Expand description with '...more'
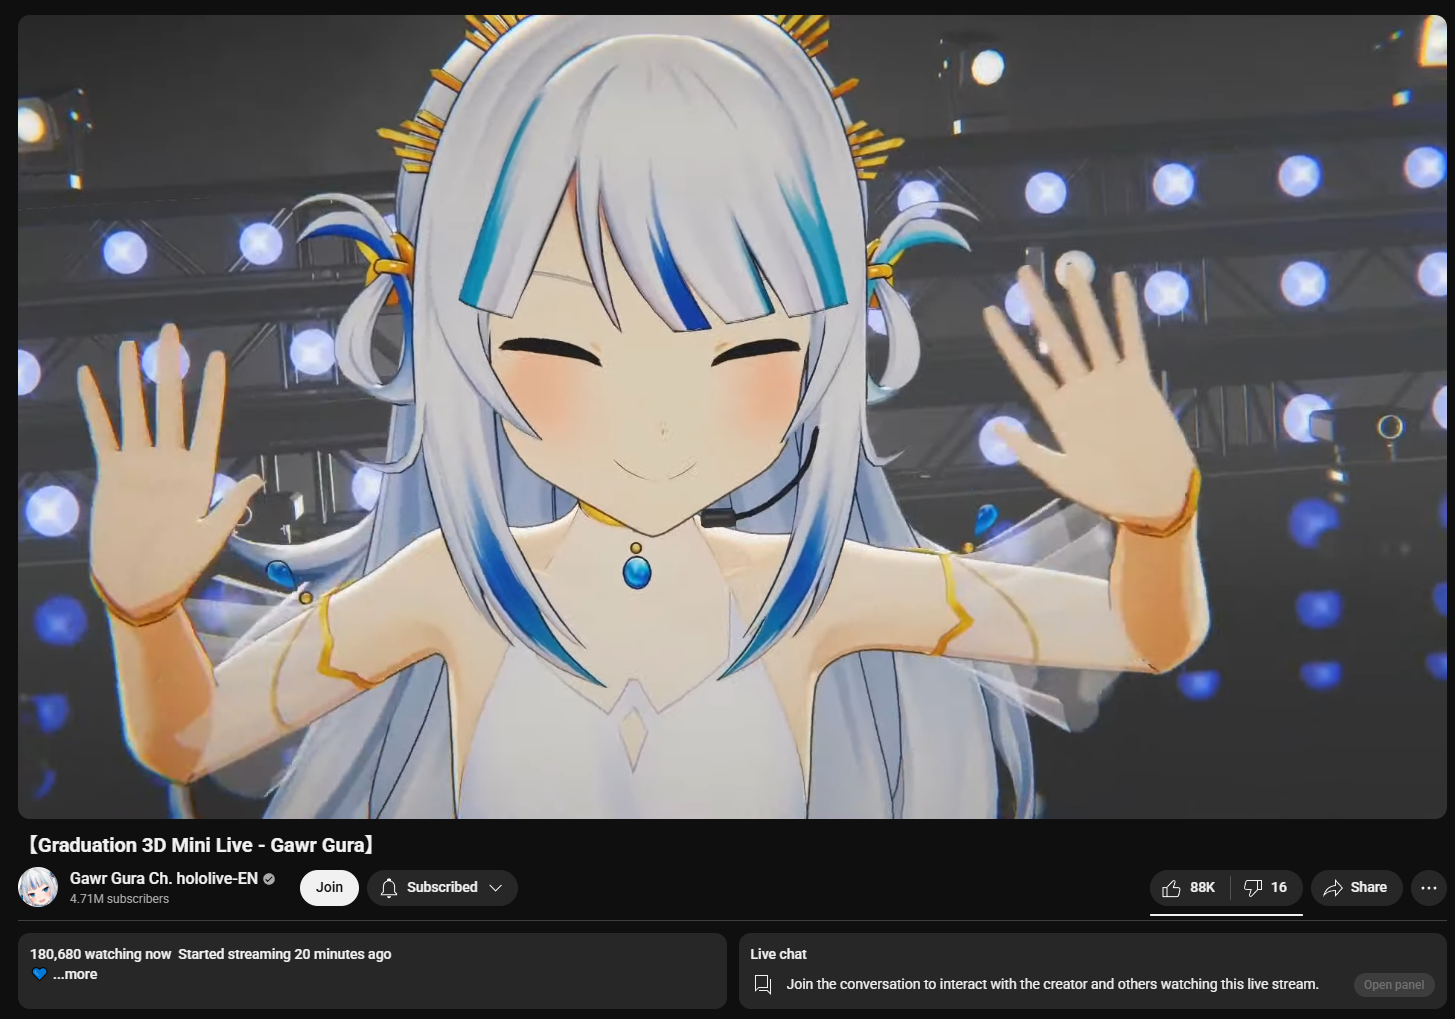Image resolution: width=1455 pixels, height=1019 pixels. 75,974
